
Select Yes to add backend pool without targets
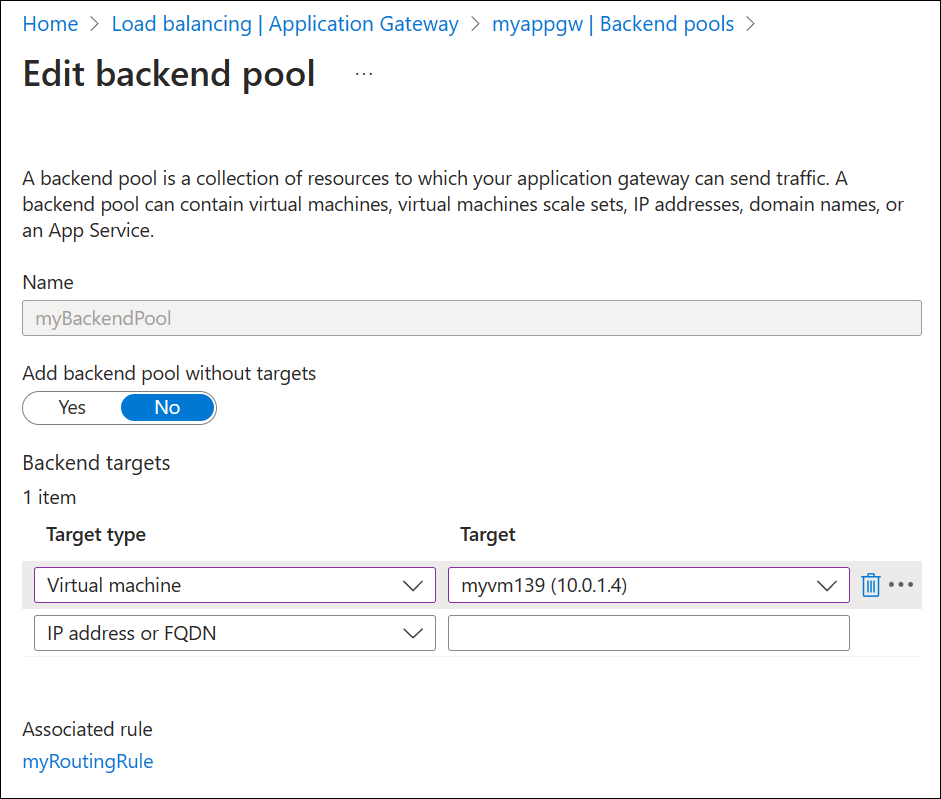[71, 407]
